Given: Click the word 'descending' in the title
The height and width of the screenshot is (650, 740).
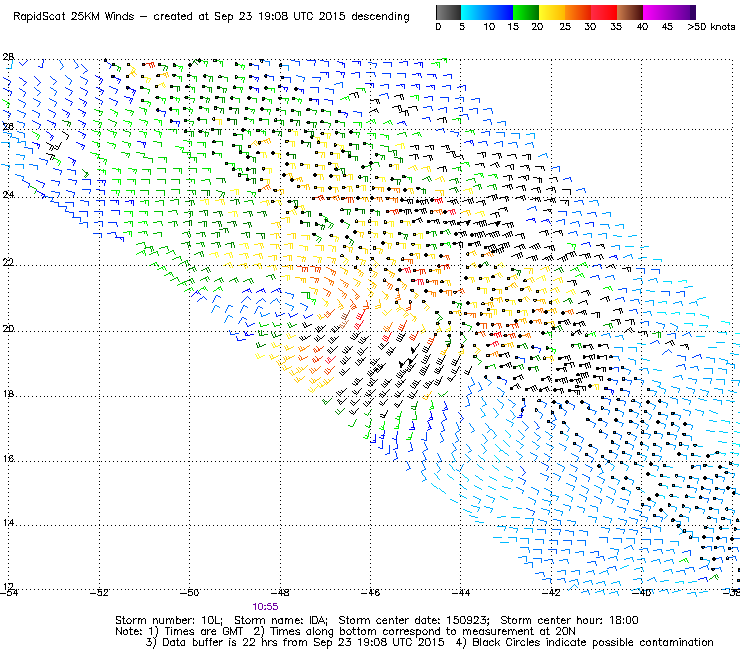Looking at the screenshot, I should (x=380, y=17).
